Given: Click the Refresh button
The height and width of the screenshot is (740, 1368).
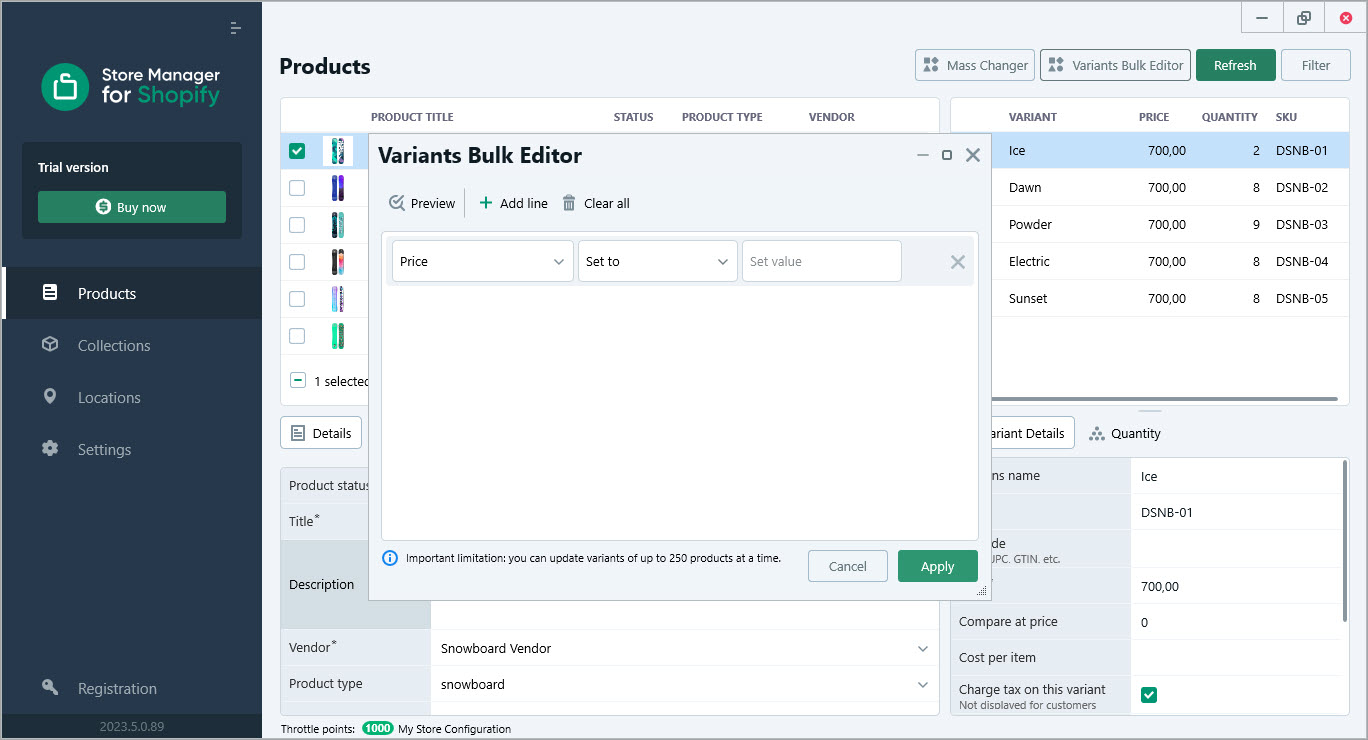Looking at the screenshot, I should tap(1235, 65).
